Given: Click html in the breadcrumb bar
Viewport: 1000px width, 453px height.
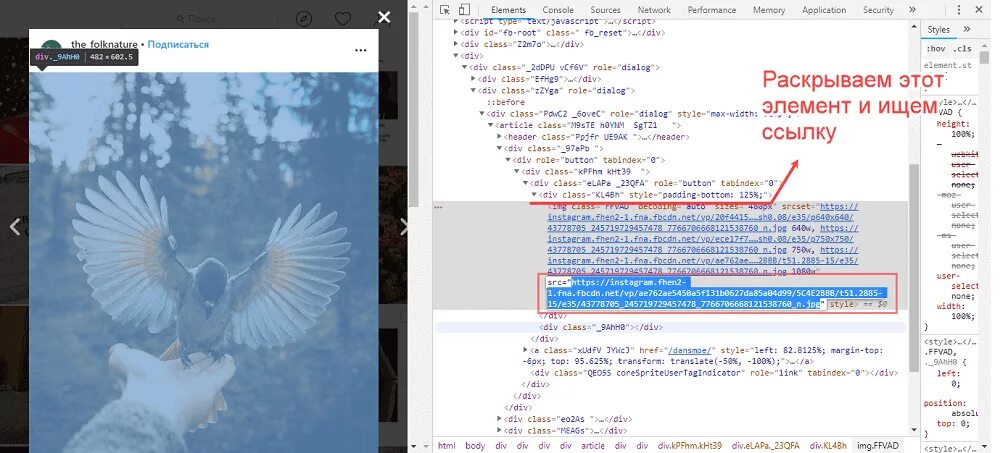Looking at the screenshot, I should (446, 445).
